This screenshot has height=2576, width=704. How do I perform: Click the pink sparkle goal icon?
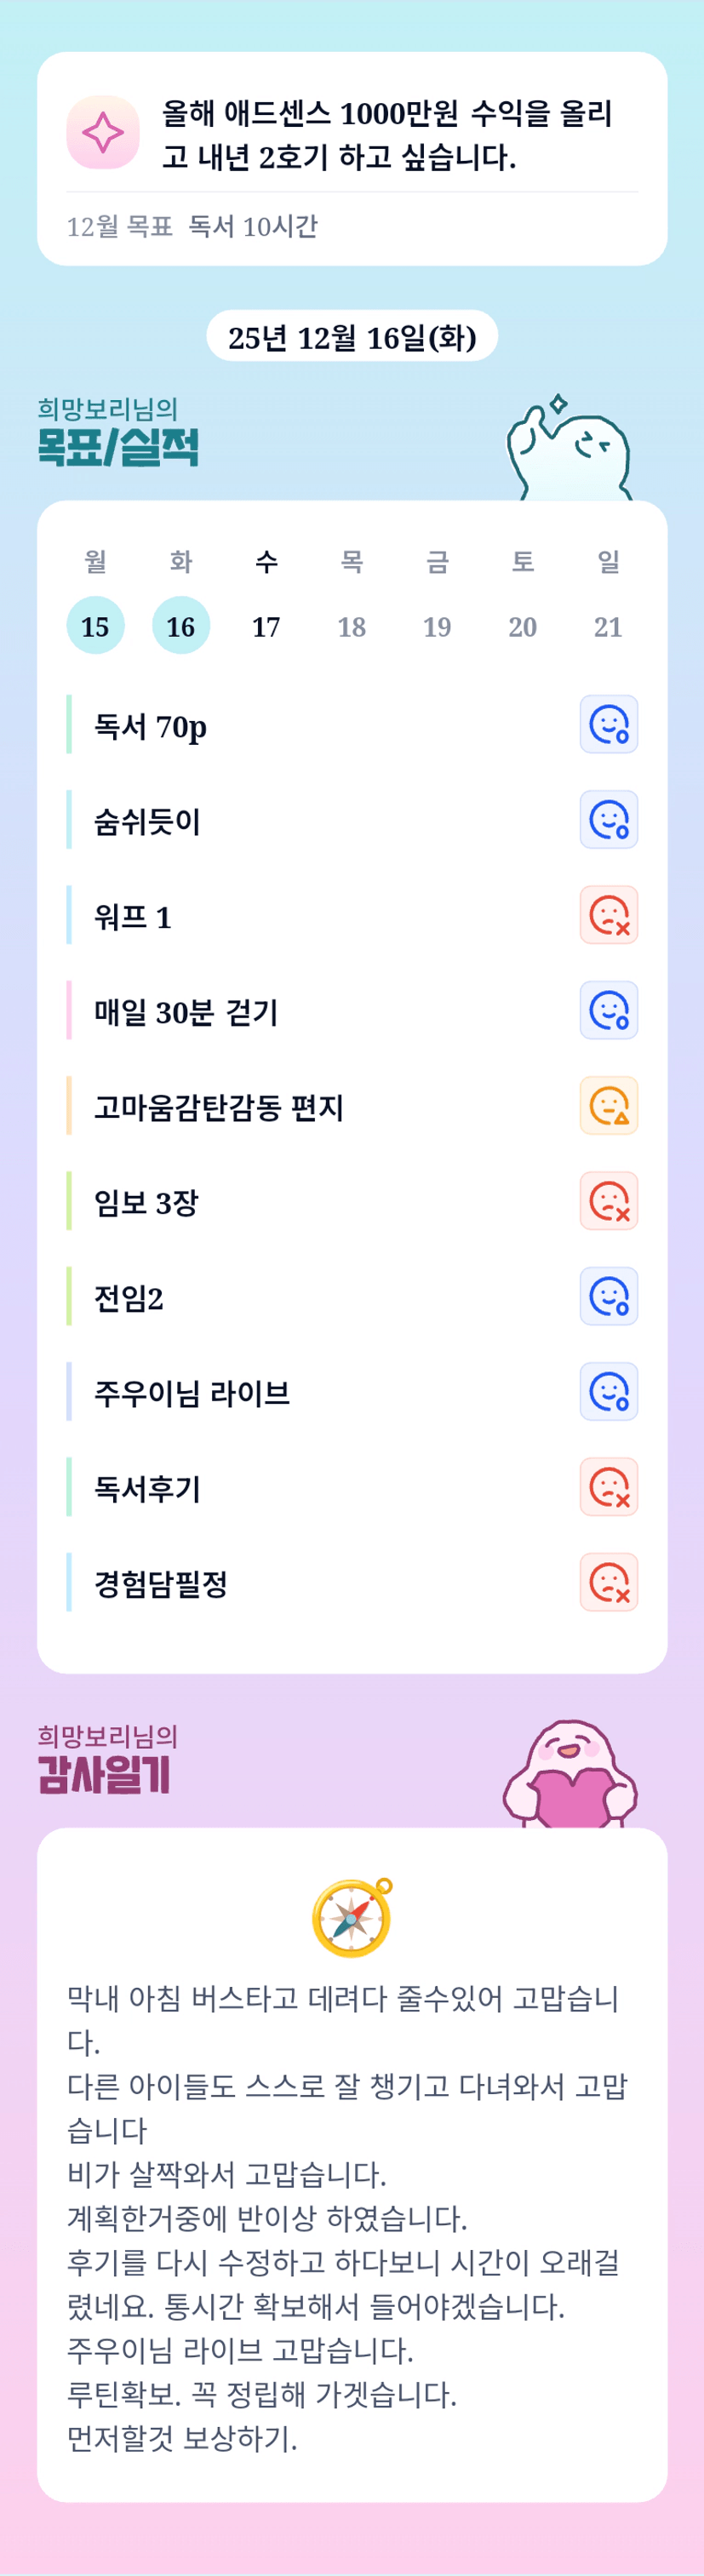tap(102, 132)
